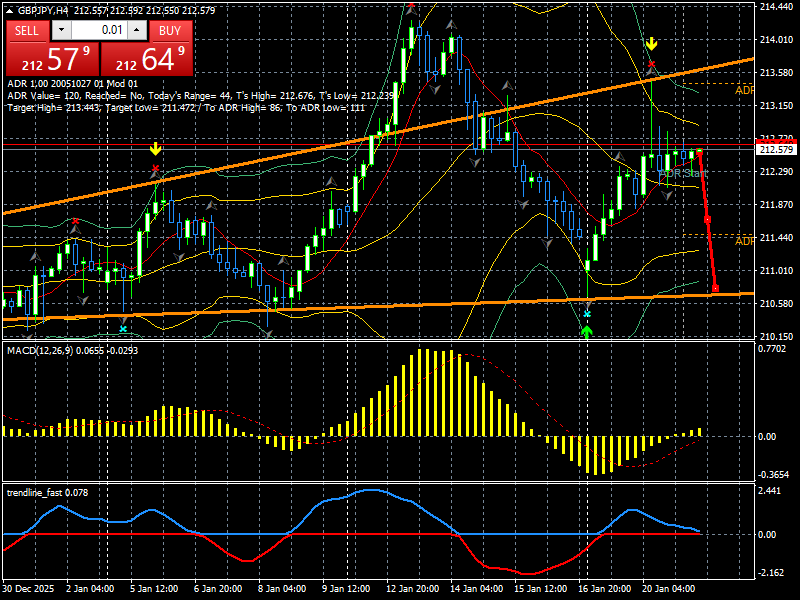Click the Target High= 213.443 info line

(186, 108)
